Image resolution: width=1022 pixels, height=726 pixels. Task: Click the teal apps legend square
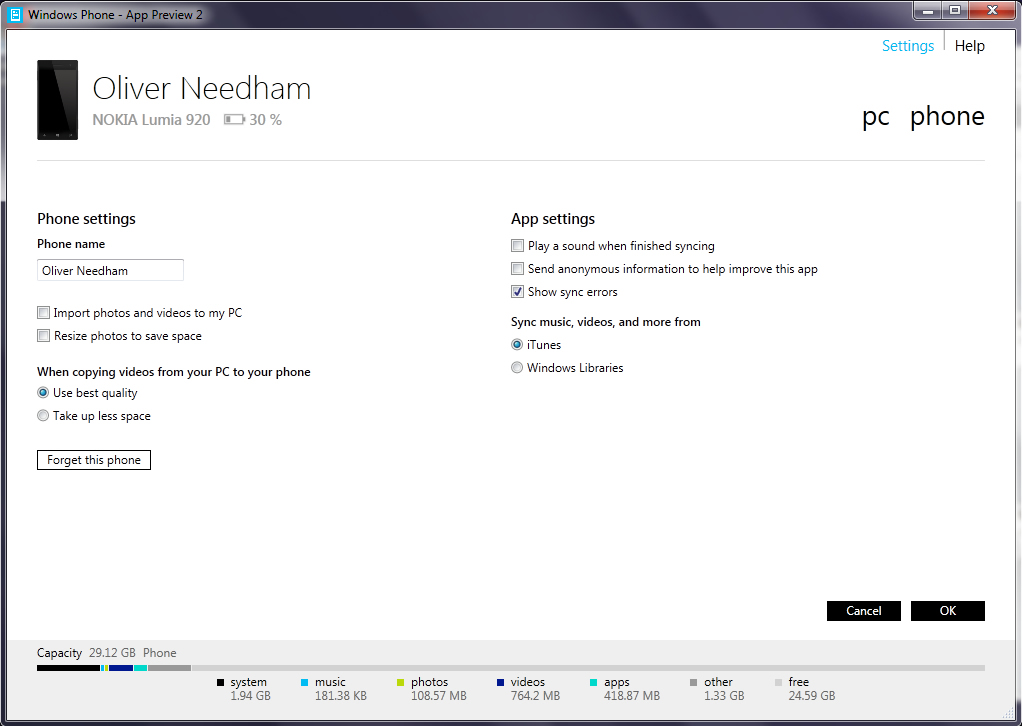coord(593,682)
